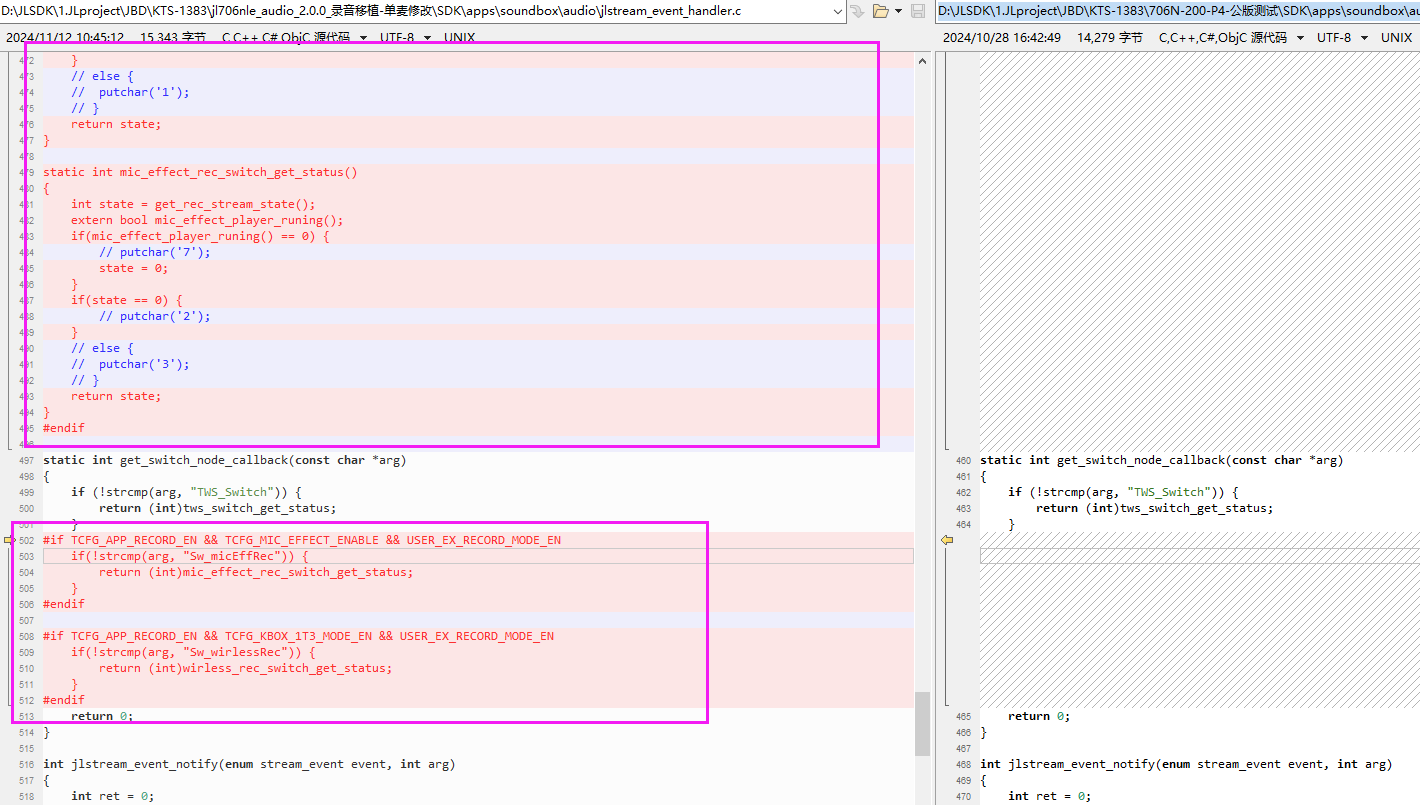Click the save disk icon for the left file

coord(917,11)
